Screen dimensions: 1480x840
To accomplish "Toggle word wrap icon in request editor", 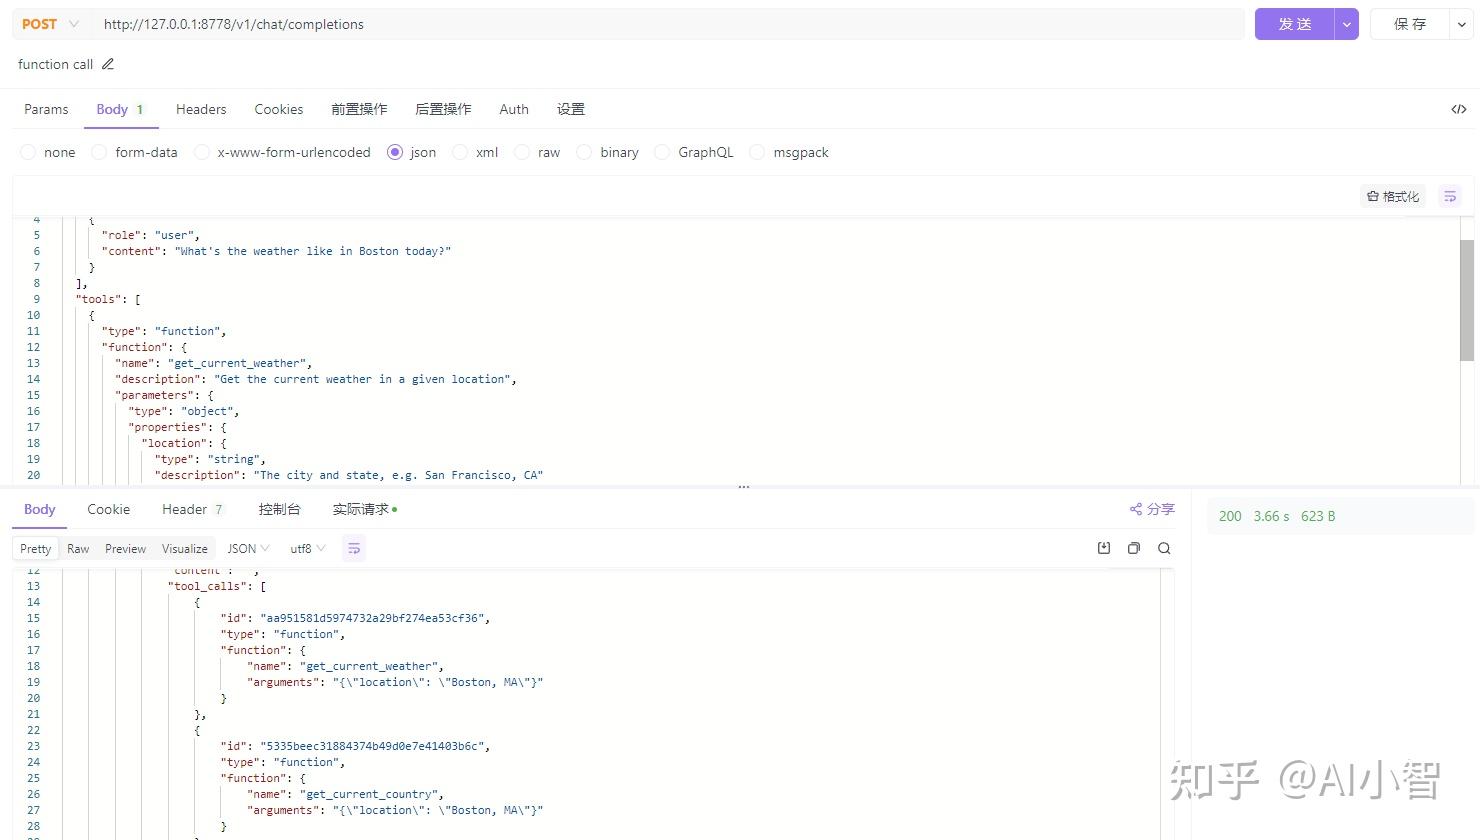I will tap(1450, 196).
